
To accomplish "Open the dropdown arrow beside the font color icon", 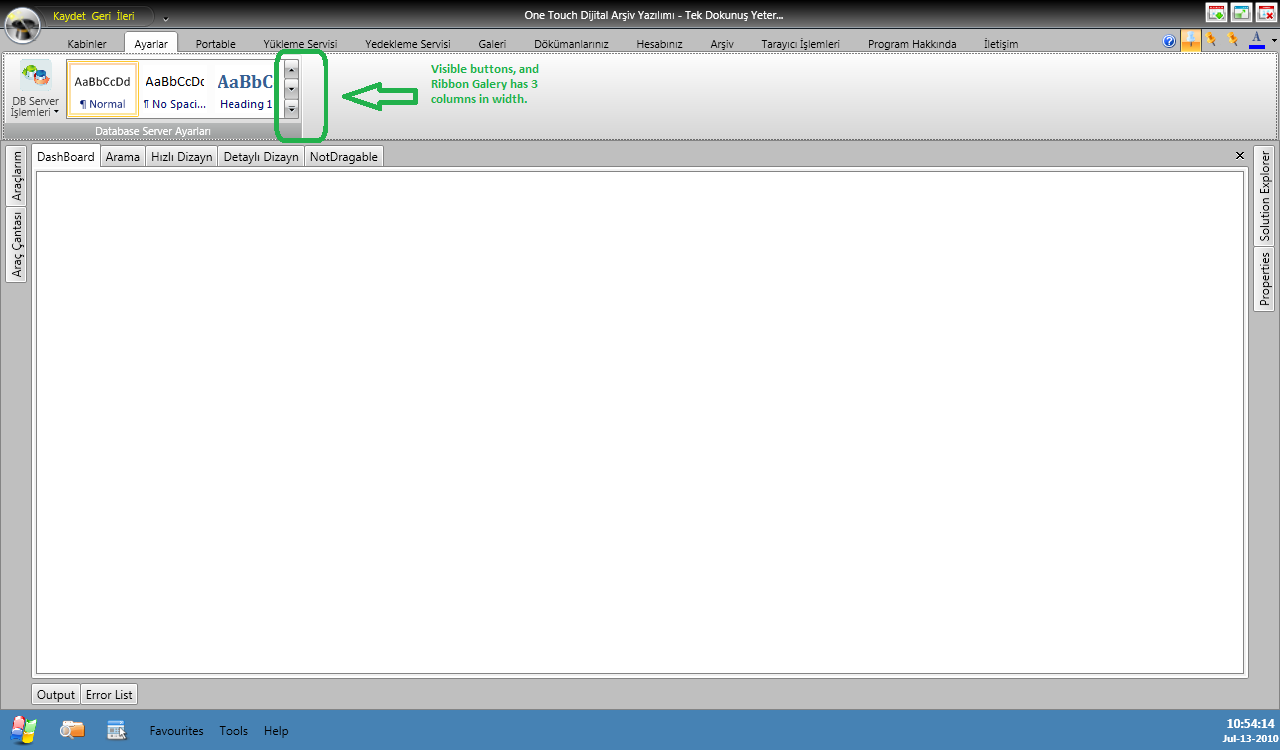I will 1274,41.
